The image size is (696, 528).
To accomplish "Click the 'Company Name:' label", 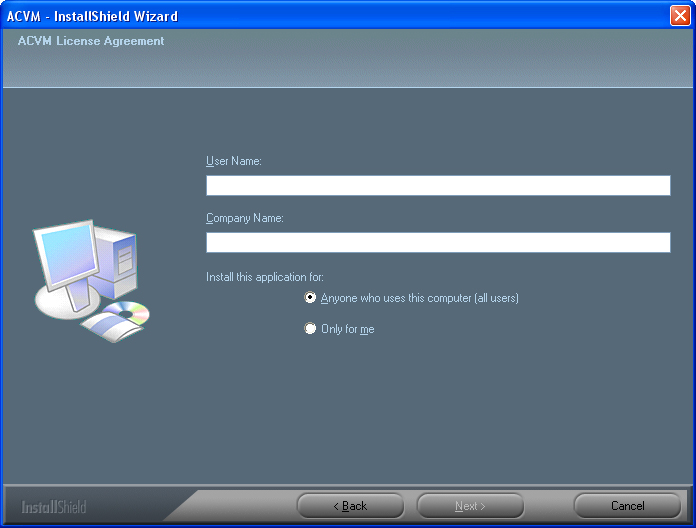I will [x=245, y=218].
